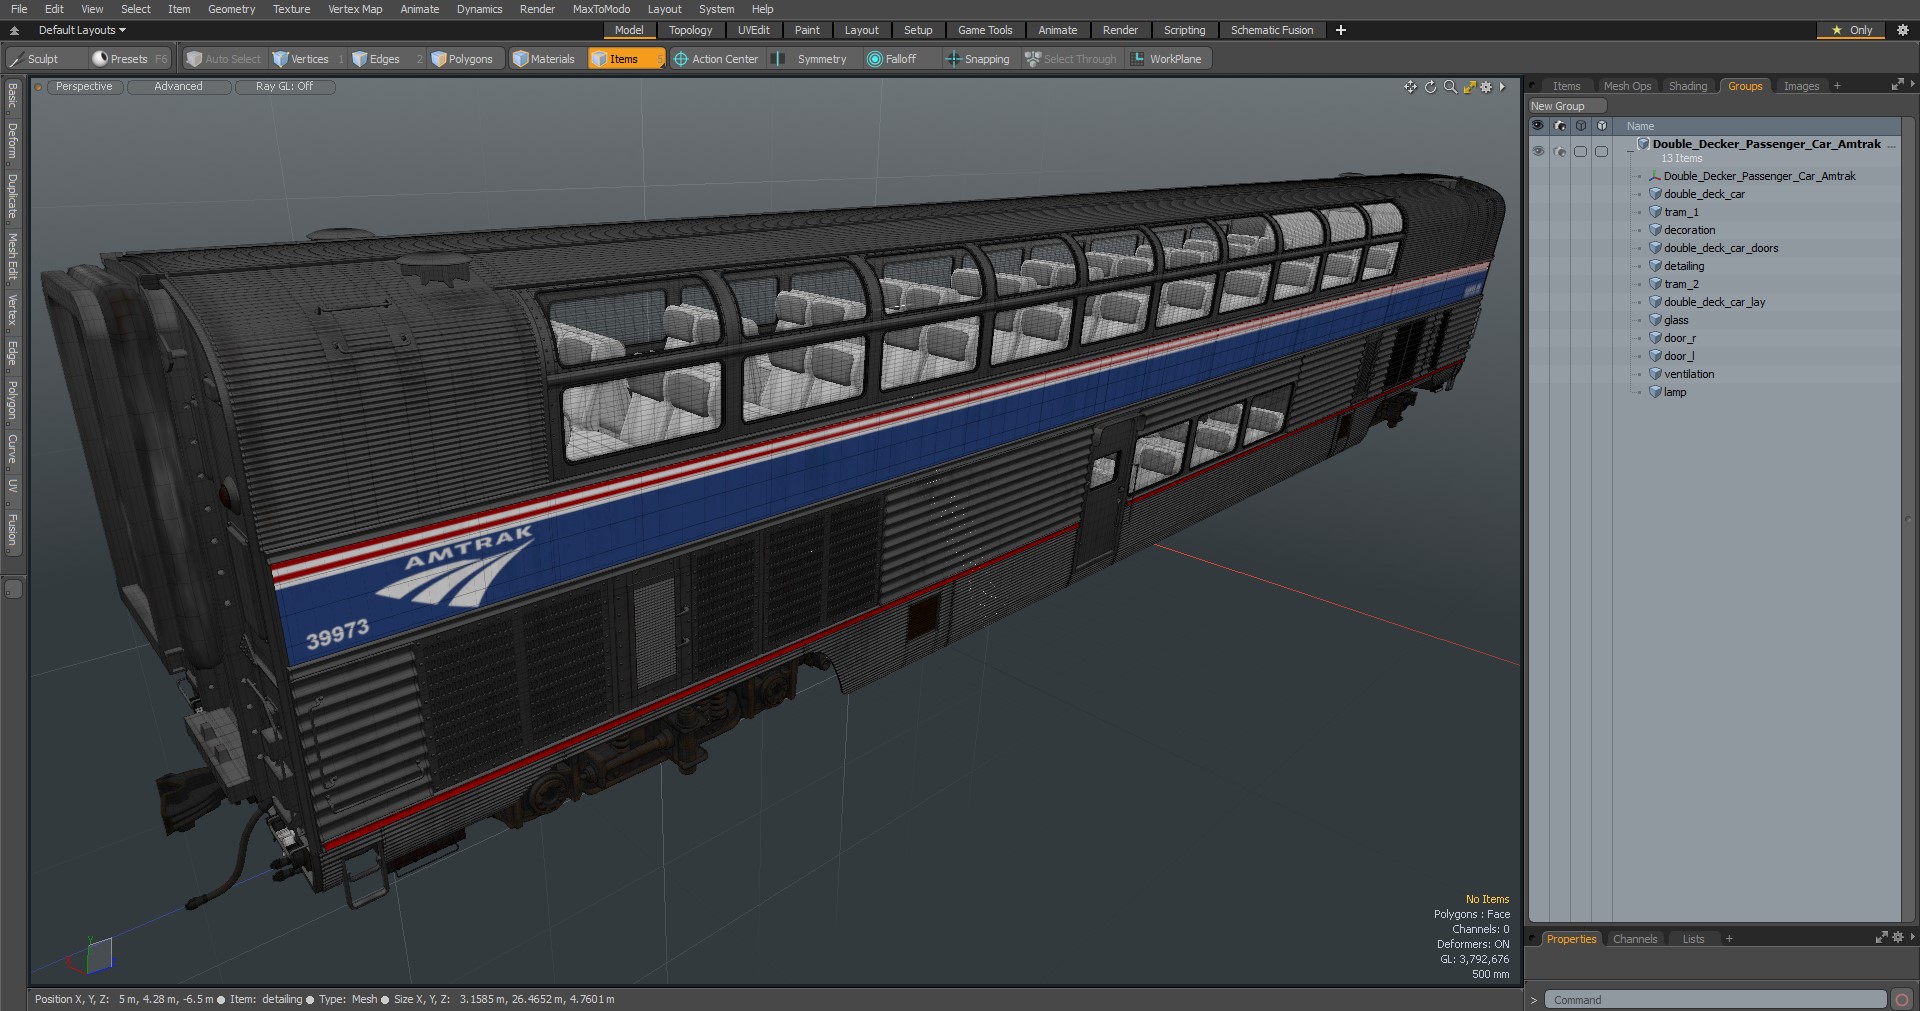
Task: Switch to the UVEdit layout tab
Action: [753, 30]
